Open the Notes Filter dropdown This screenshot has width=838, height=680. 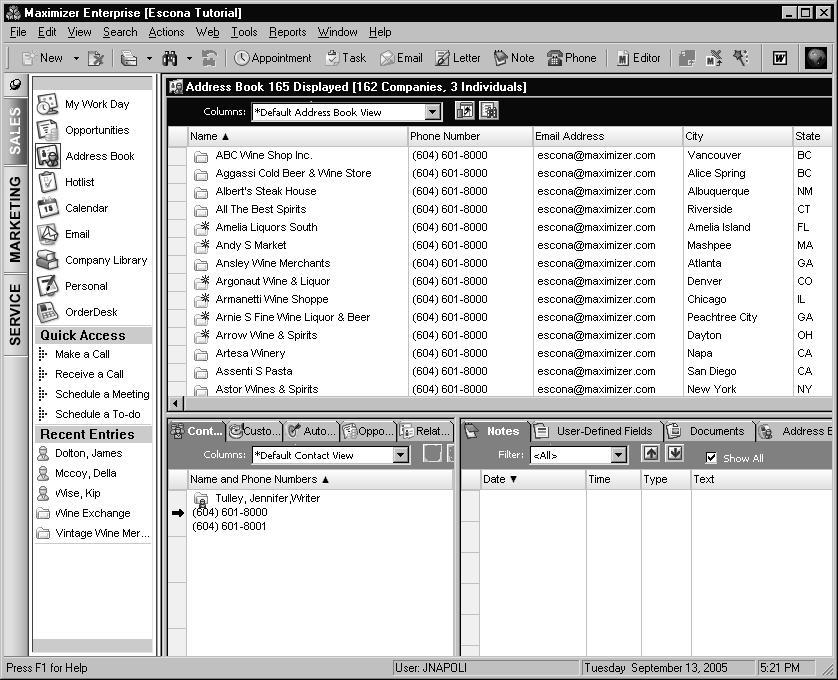click(x=618, y=455)
